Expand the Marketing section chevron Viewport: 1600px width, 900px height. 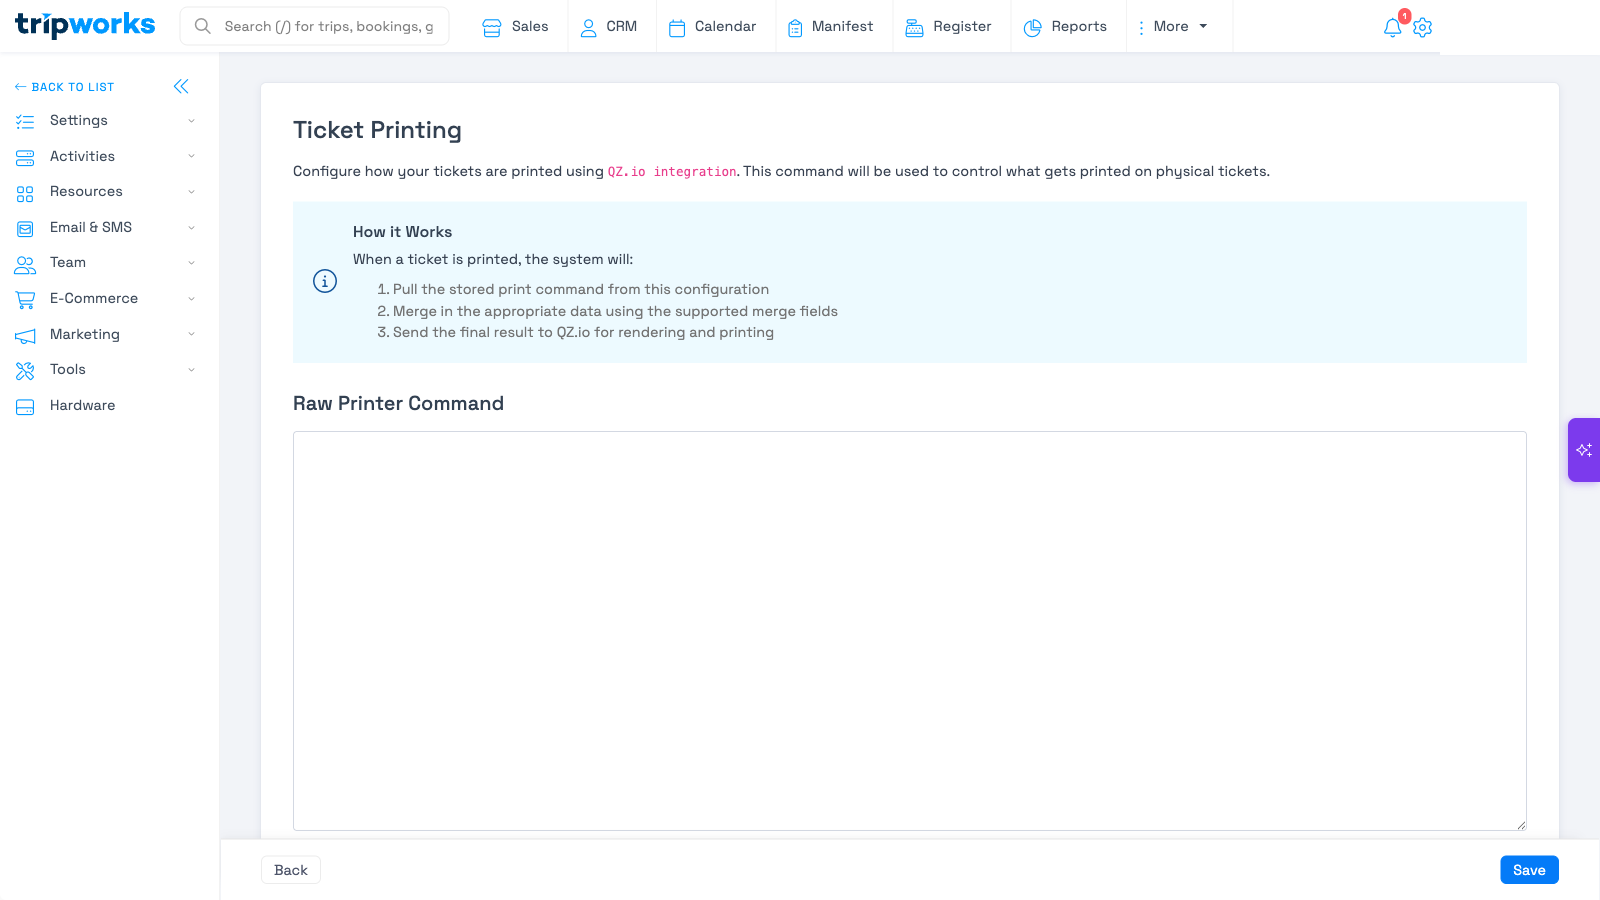[x=191, y=334]
